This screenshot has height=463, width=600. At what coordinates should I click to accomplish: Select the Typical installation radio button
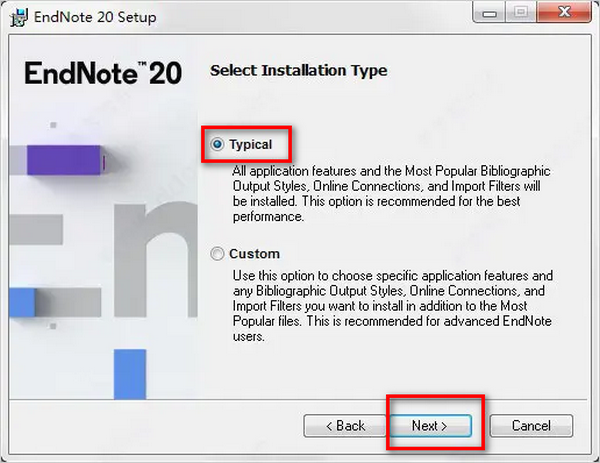coord(217,144)
